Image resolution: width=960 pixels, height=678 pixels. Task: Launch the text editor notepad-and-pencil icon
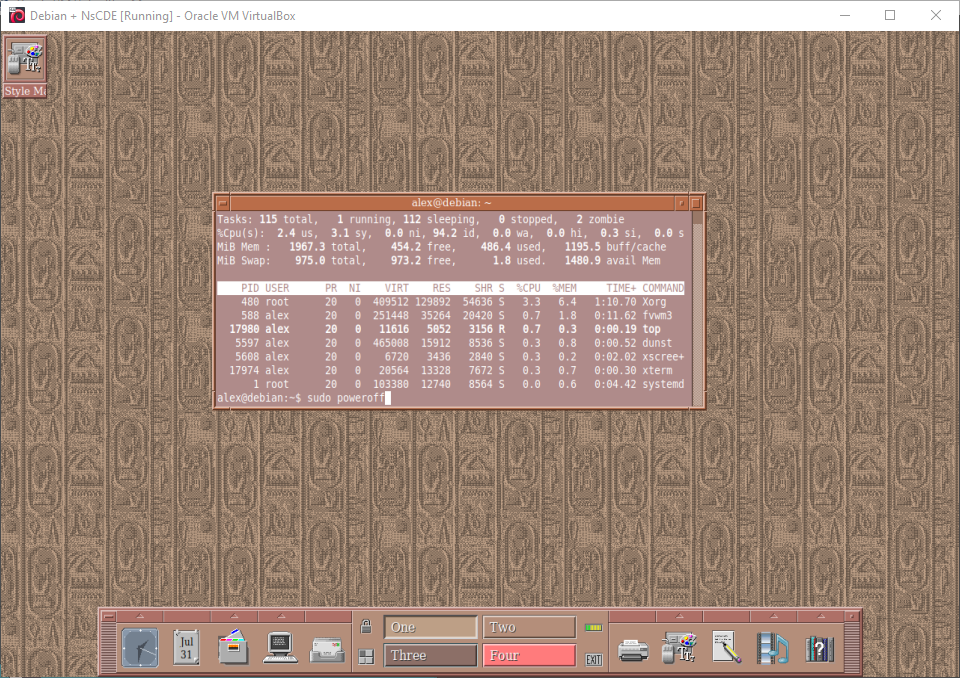pyautogui.click(x=726, y=648)
